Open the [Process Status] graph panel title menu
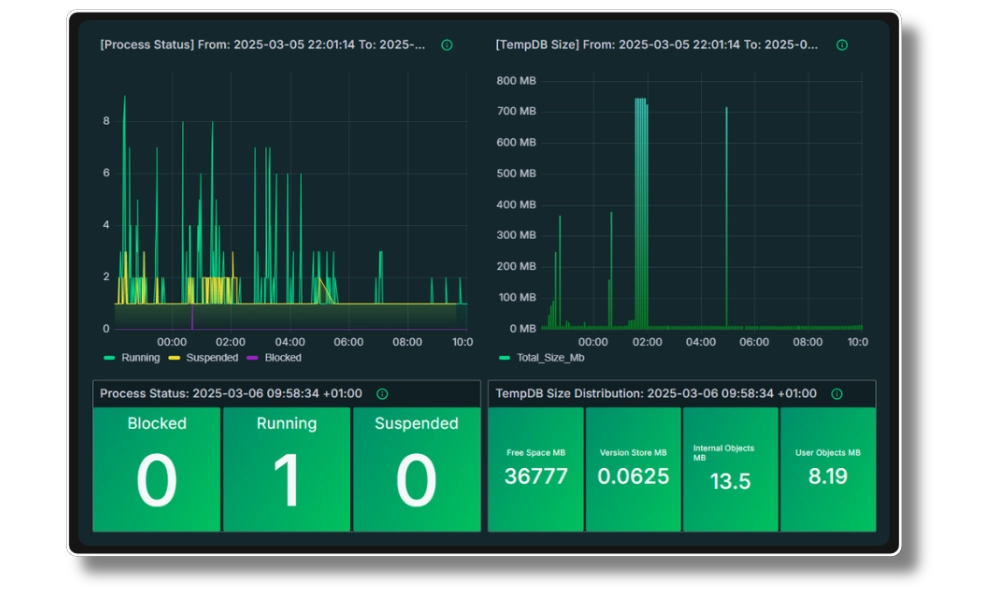 [262, 45]
